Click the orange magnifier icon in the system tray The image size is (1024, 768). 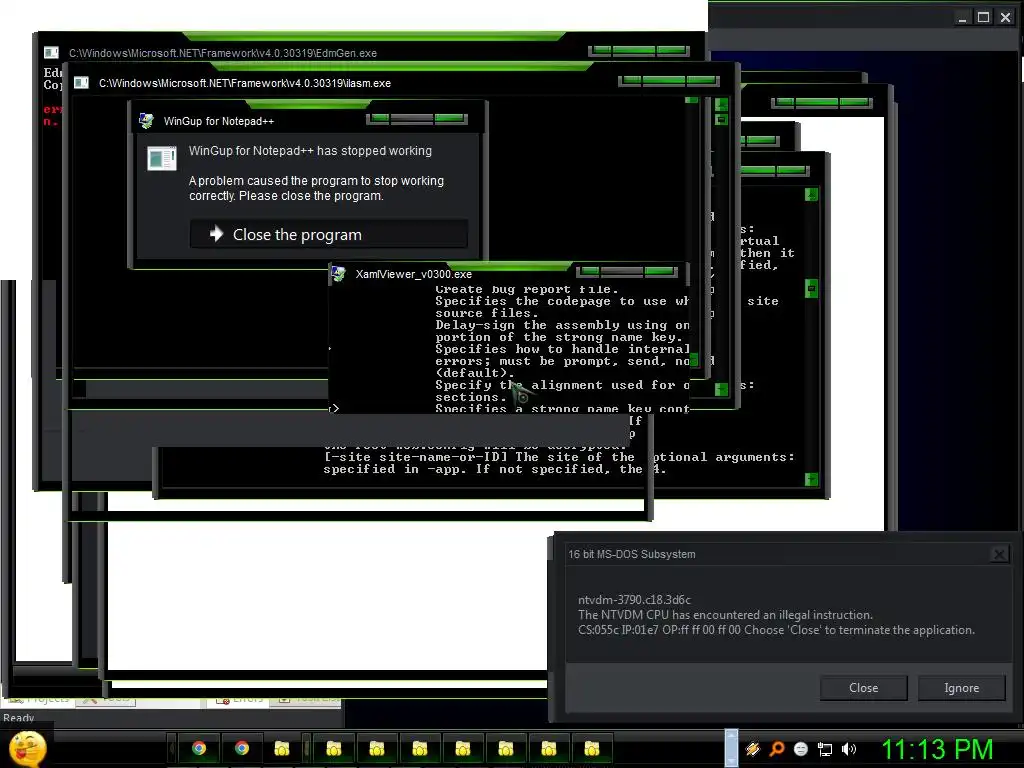[x=776, y=749]
